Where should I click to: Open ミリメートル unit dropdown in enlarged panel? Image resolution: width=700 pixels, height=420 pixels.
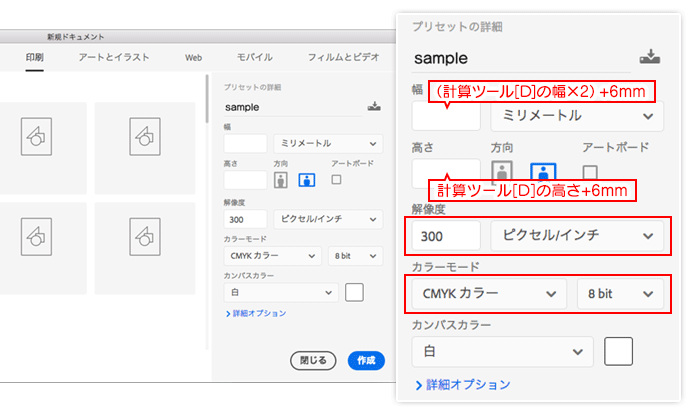(577, 115)
